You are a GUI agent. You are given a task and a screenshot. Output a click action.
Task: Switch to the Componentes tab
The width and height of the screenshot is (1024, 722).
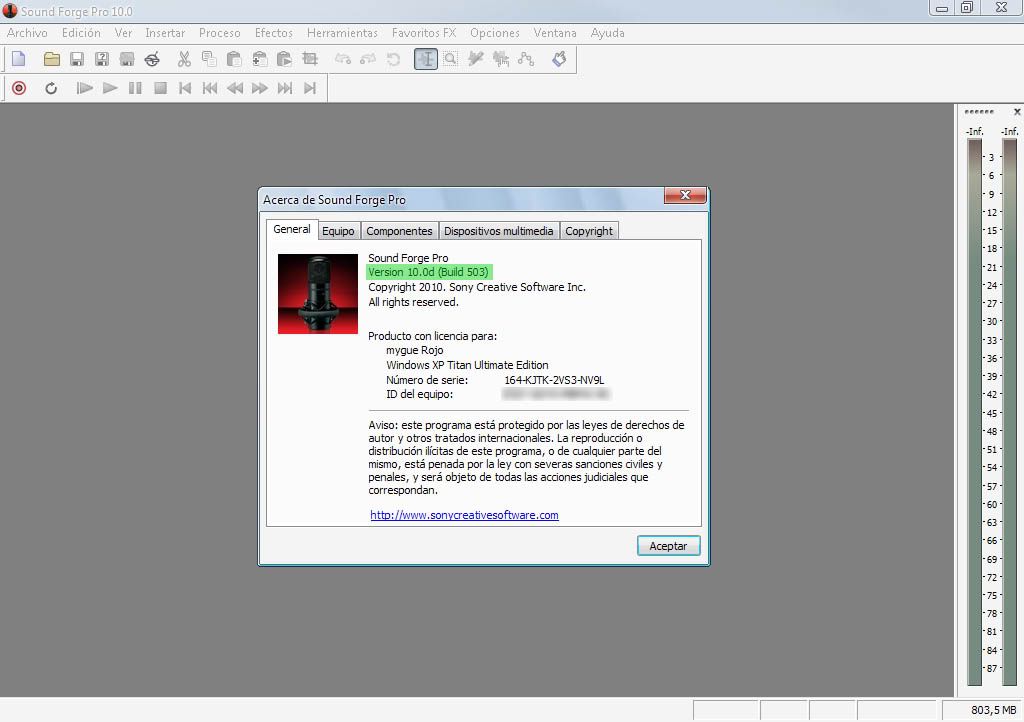click(x=399, y=231)
